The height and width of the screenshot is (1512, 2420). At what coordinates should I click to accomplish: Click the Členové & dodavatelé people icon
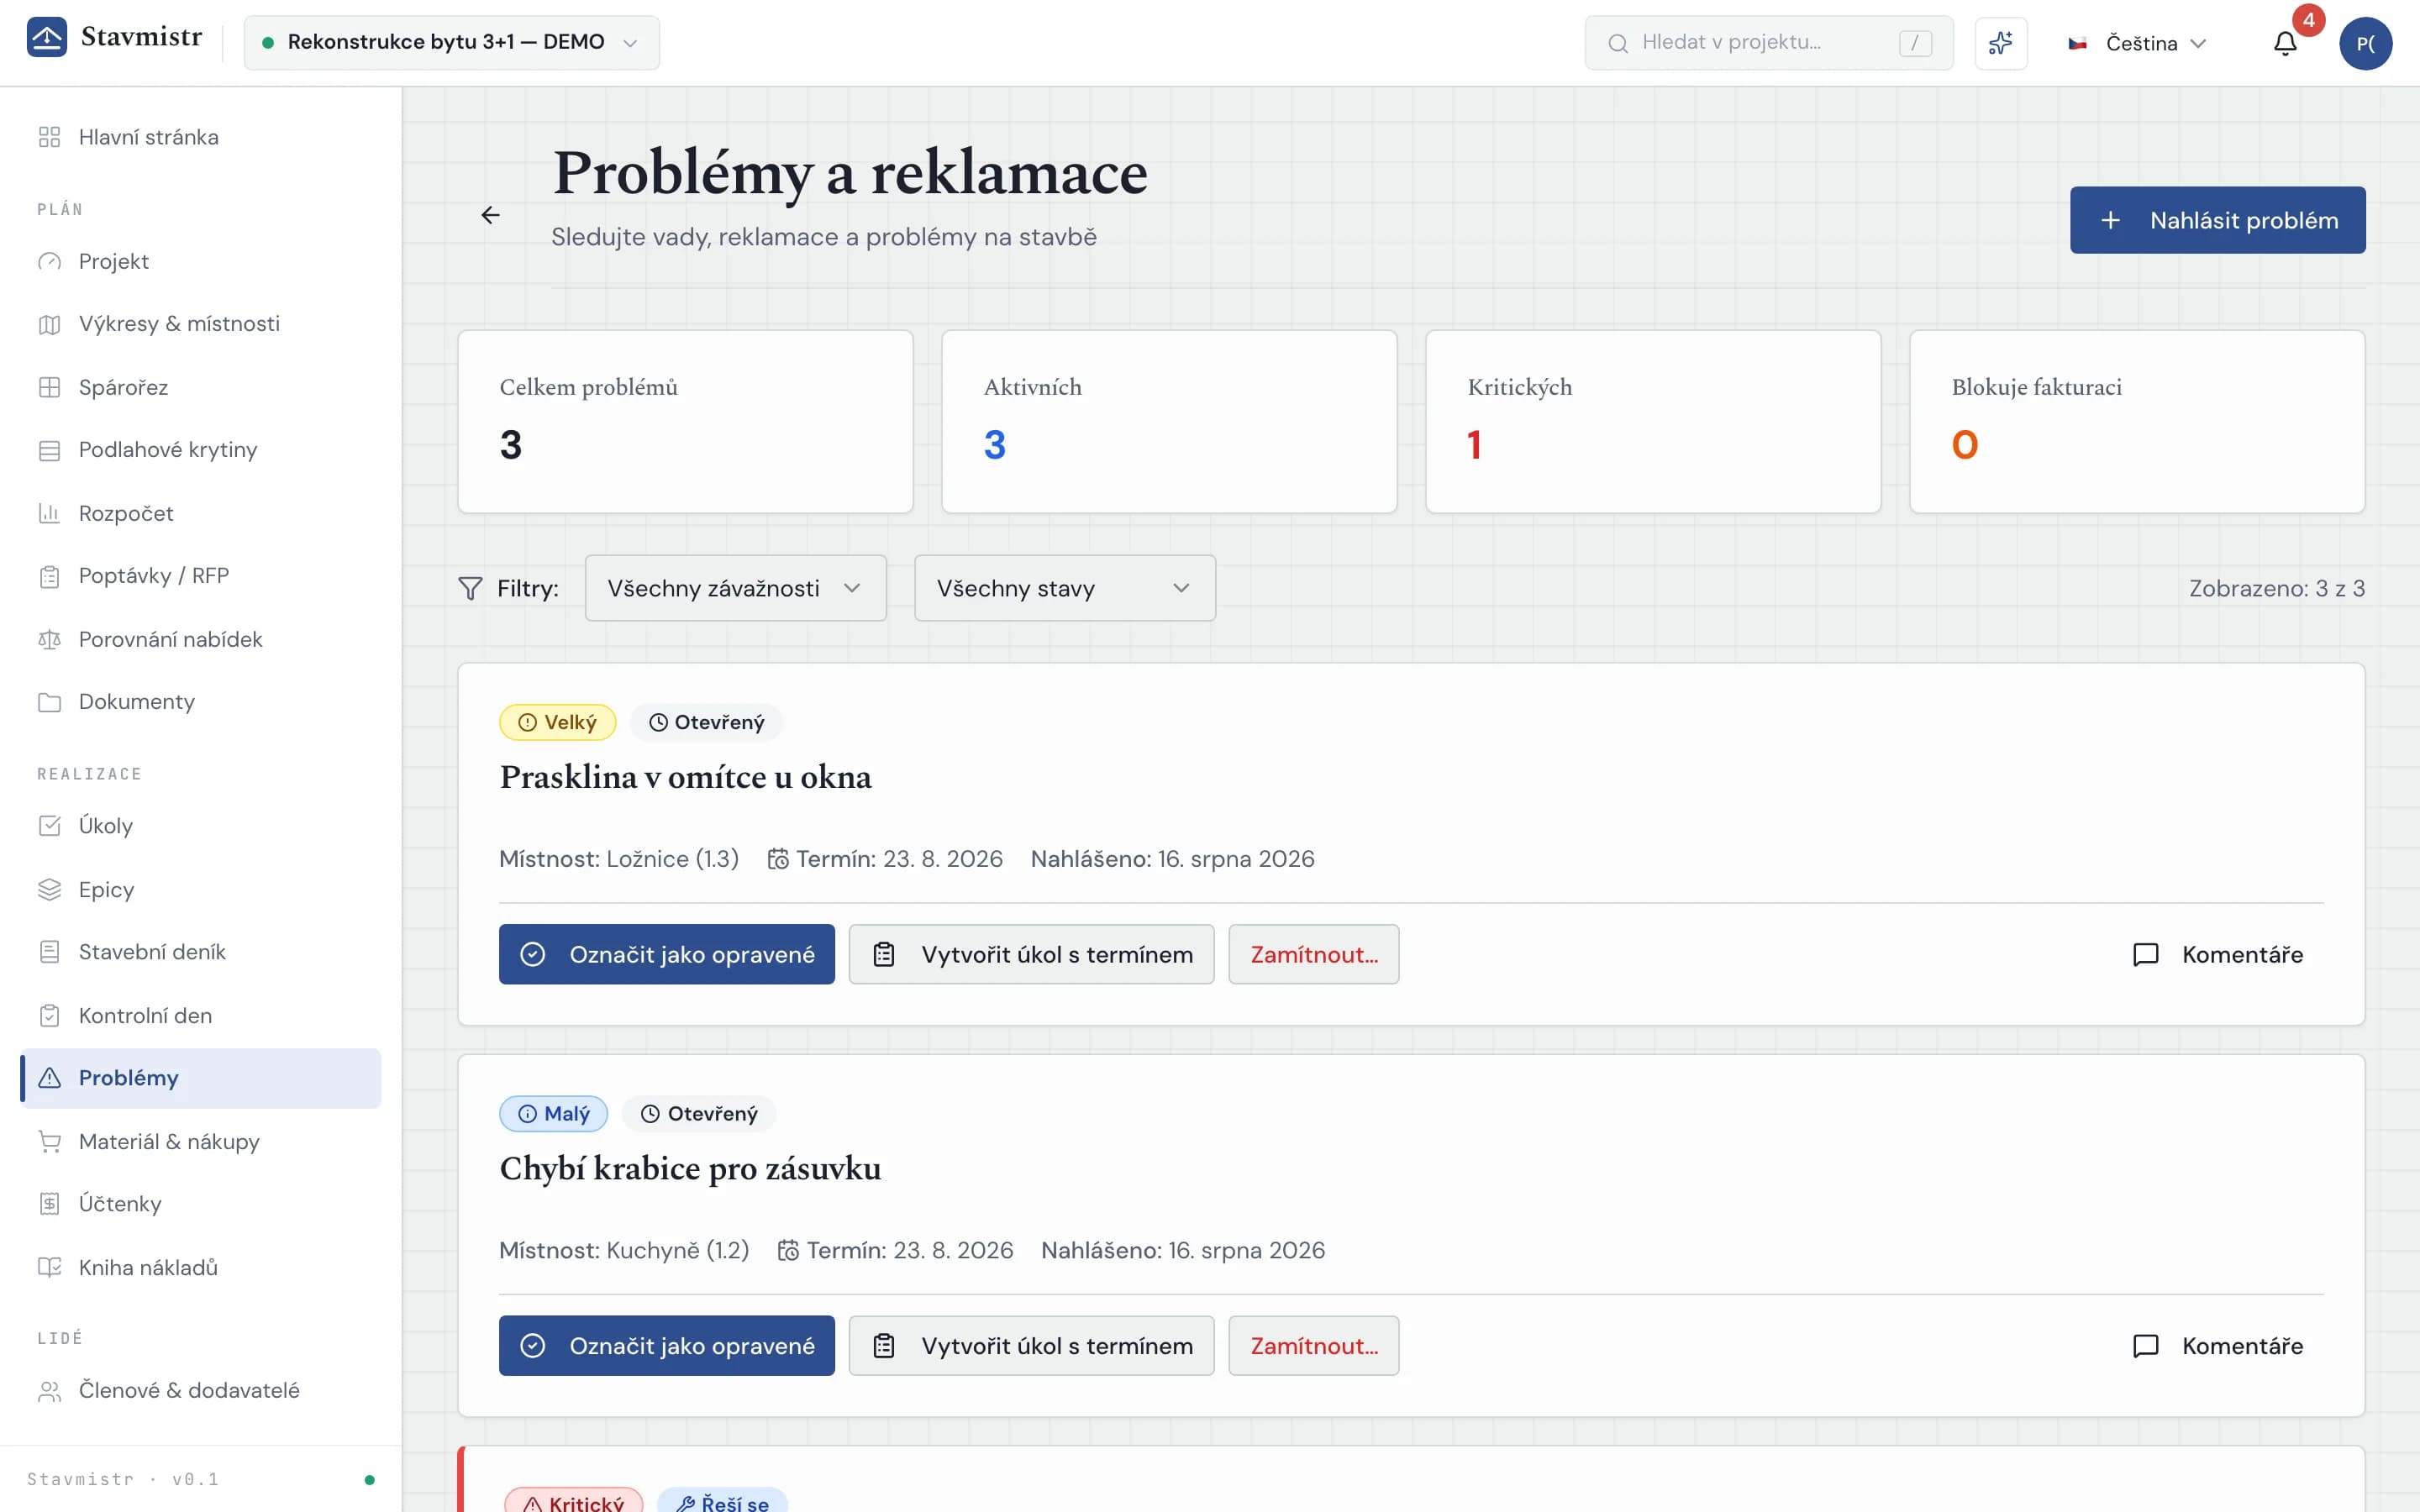(x=49, y=1391)
